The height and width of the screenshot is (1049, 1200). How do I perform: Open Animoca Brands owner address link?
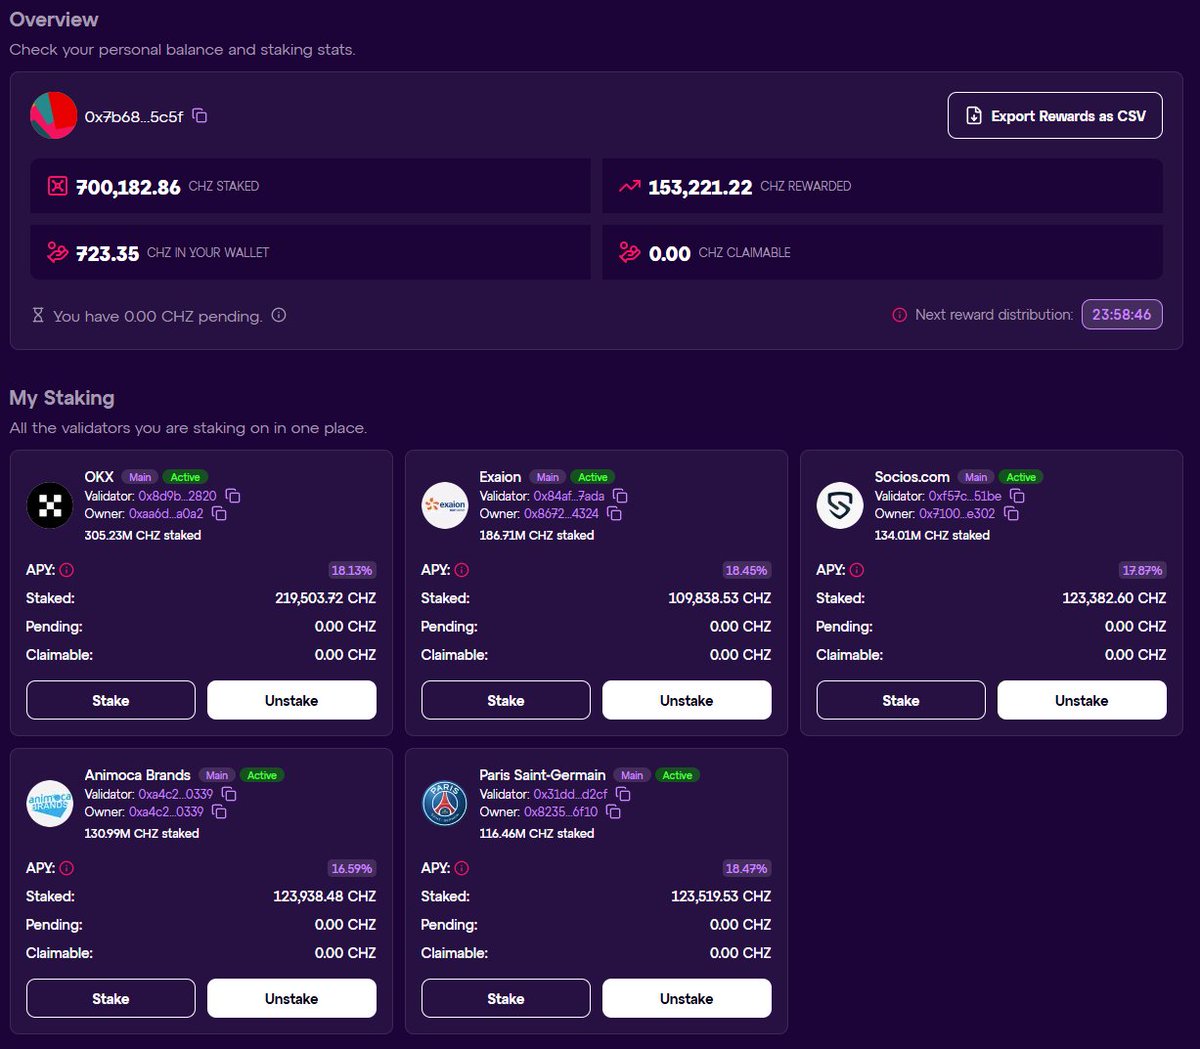(166, 811)
